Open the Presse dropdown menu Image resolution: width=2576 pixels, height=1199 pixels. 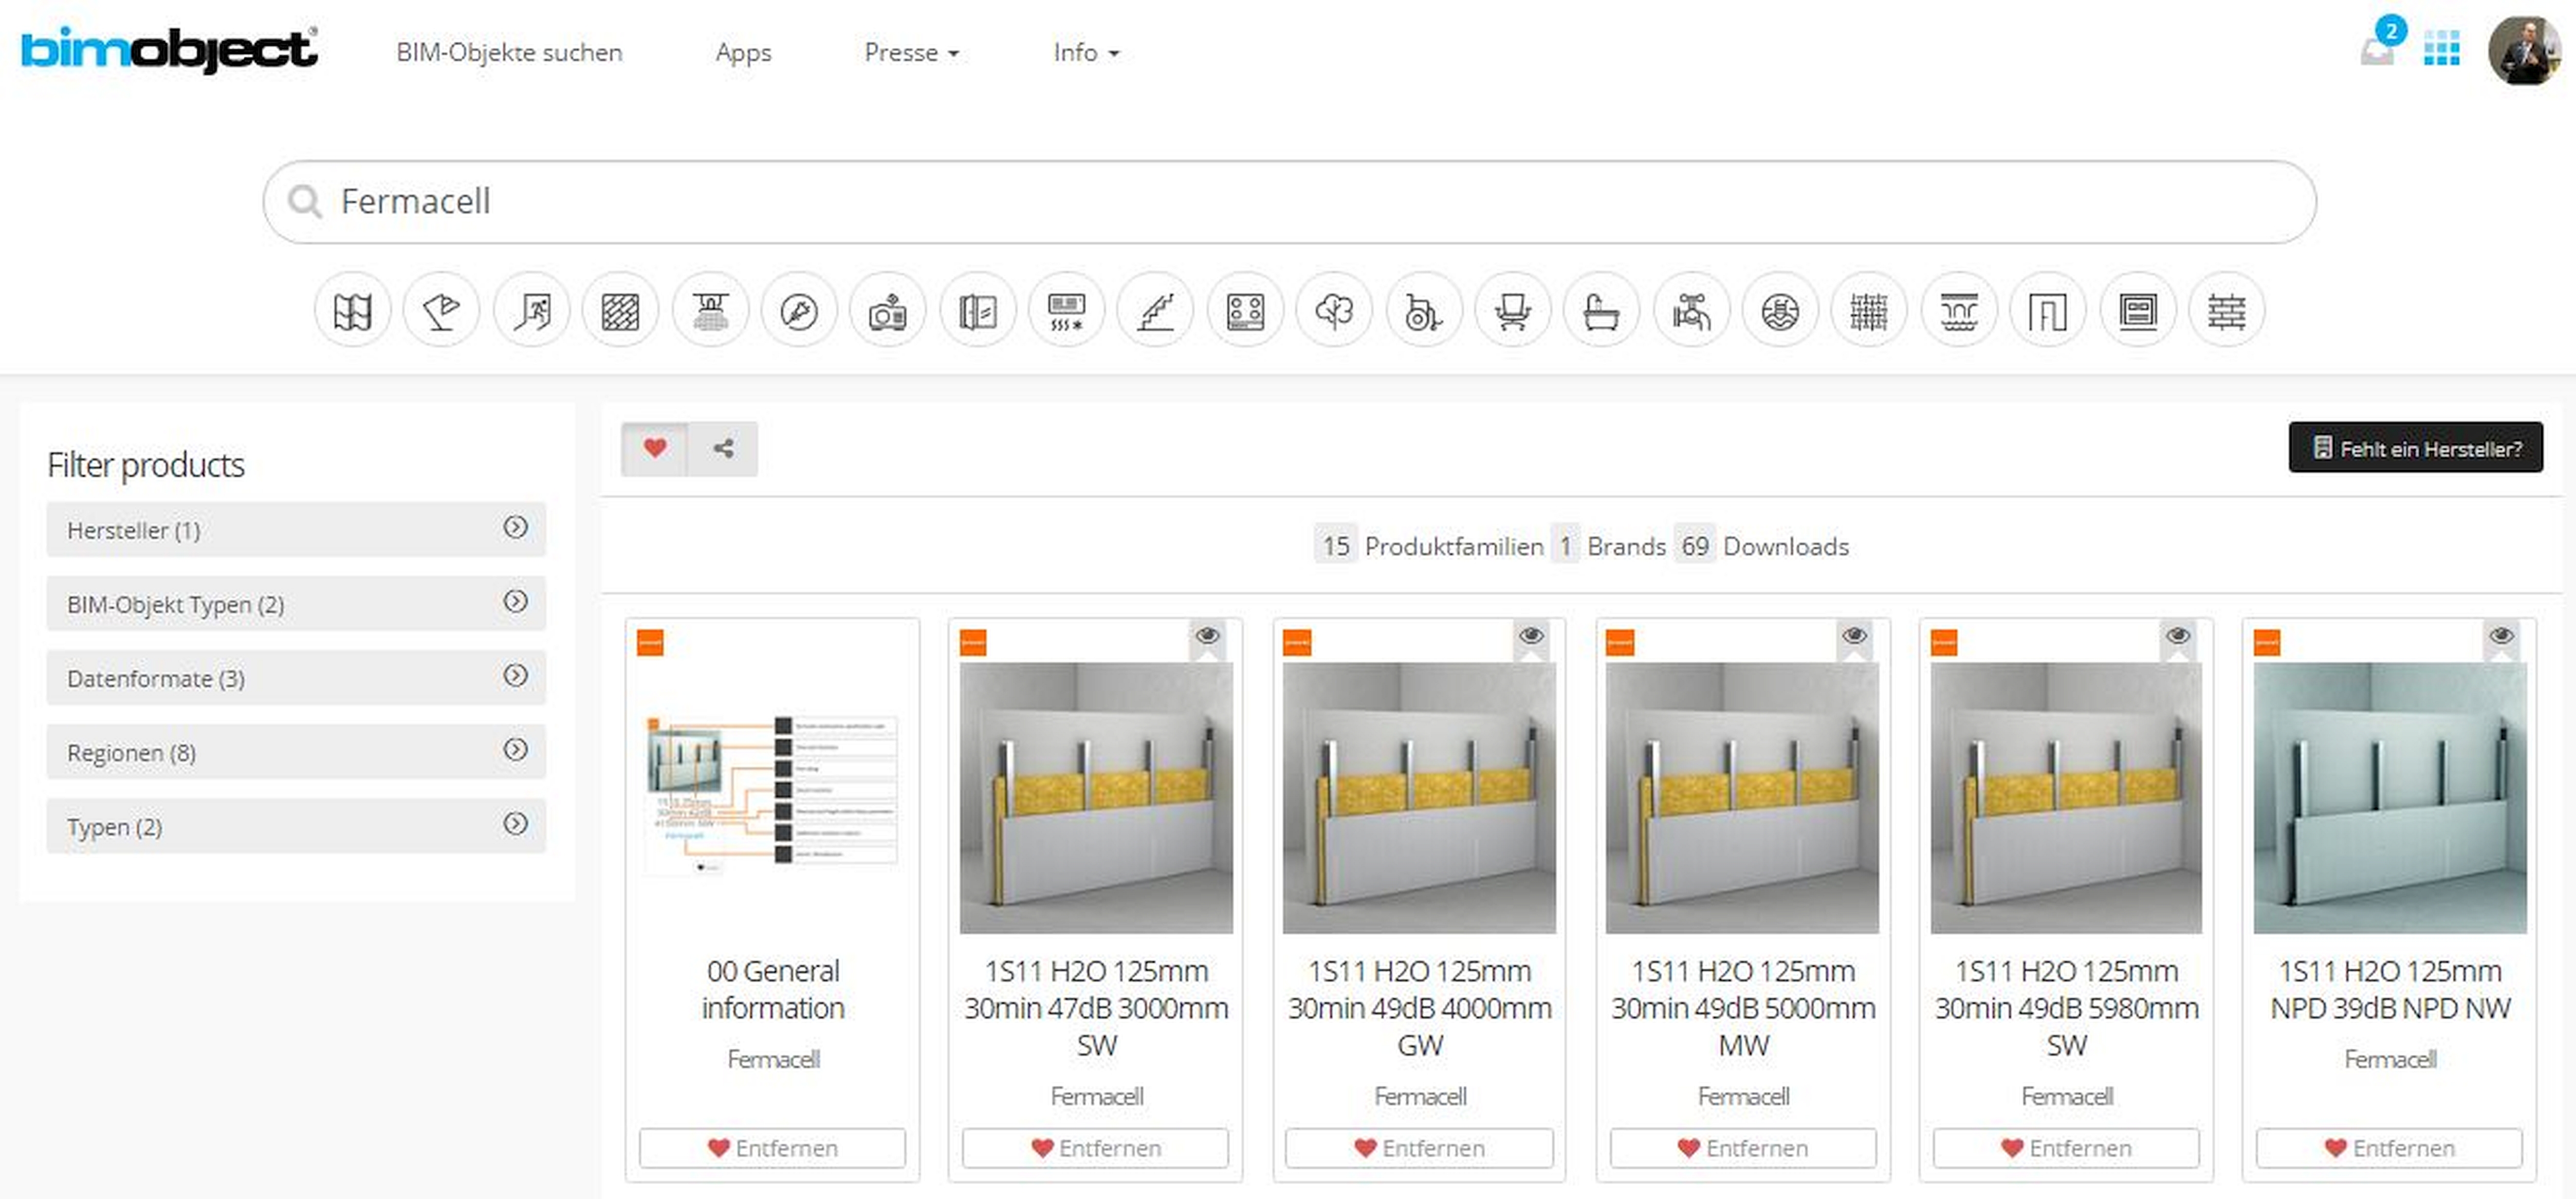[911, 52]
